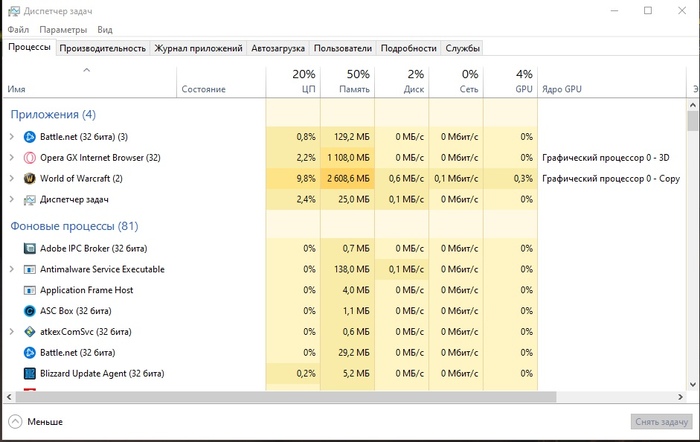
Task: Click the Battle.net app icon under Приложения
Action: (30, 137)
